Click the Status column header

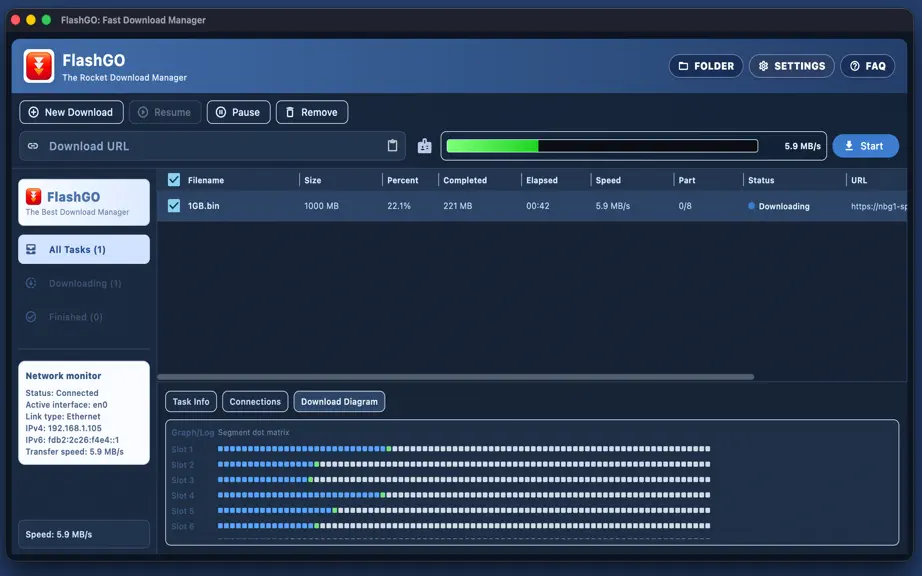761,180
